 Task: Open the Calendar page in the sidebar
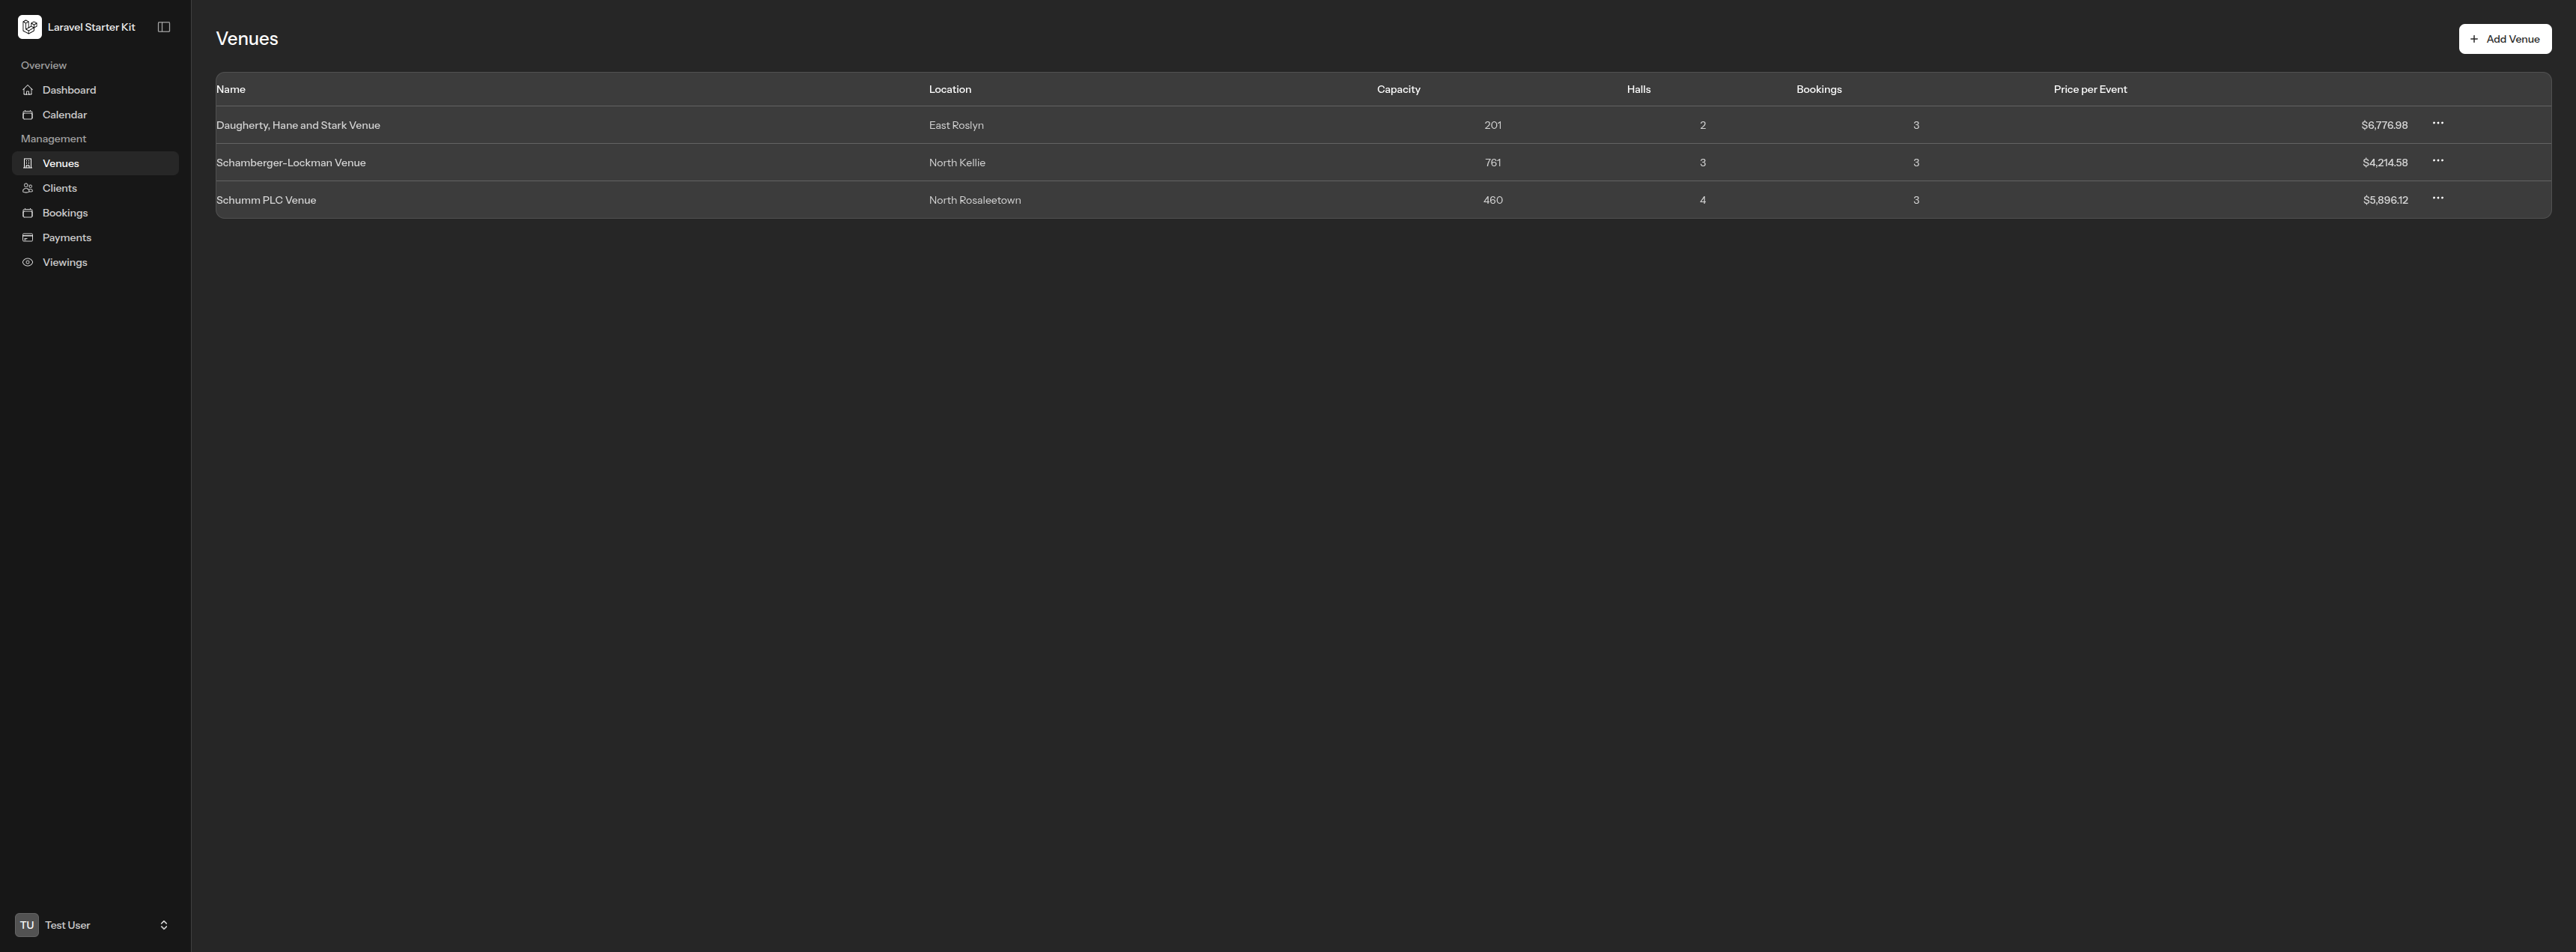(x=64, y=115)
